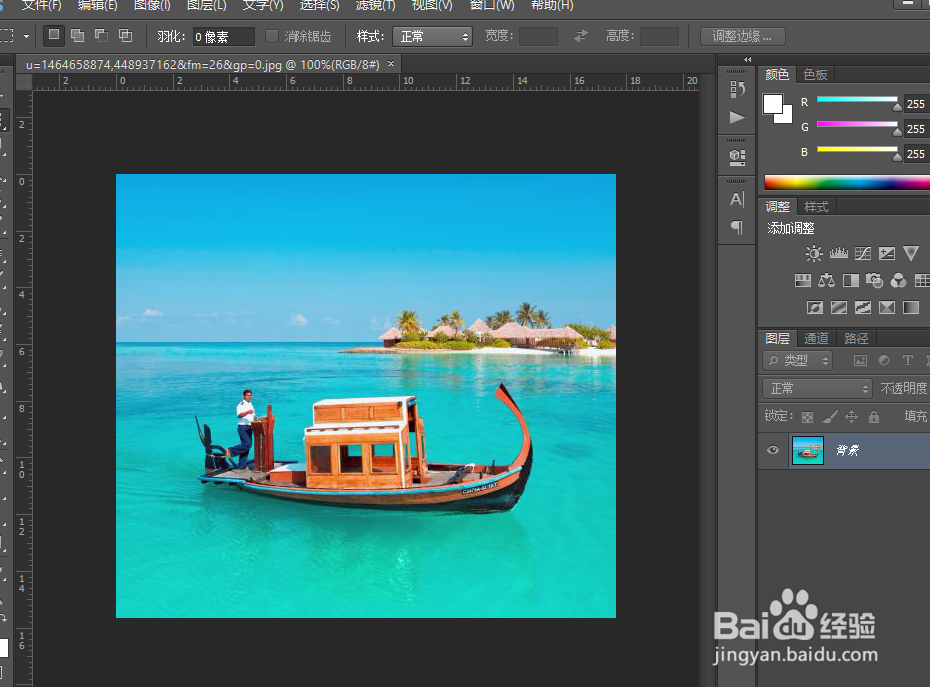Open the 图像(I) Image menu

click(152, 5)
